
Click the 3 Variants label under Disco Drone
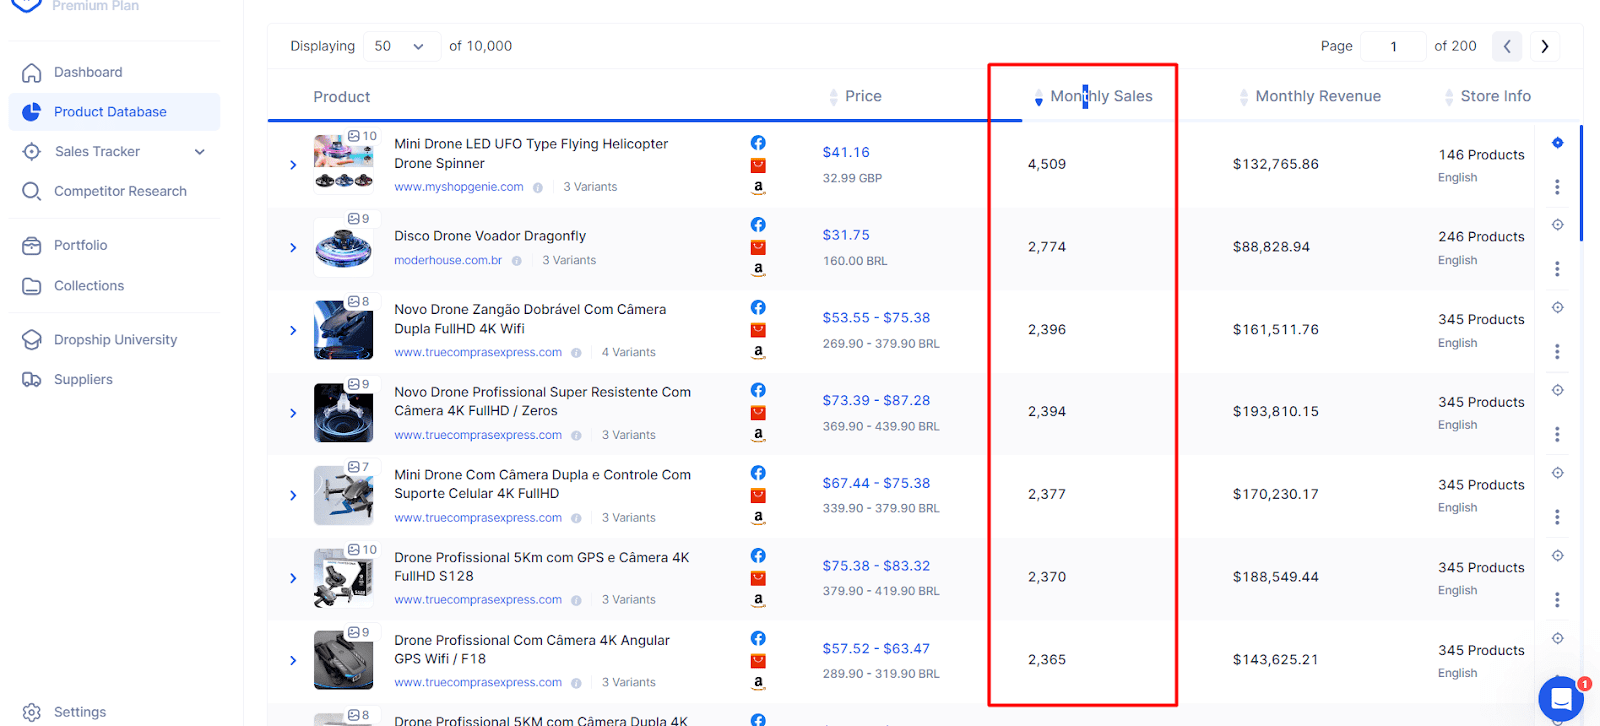coord(569,260)
